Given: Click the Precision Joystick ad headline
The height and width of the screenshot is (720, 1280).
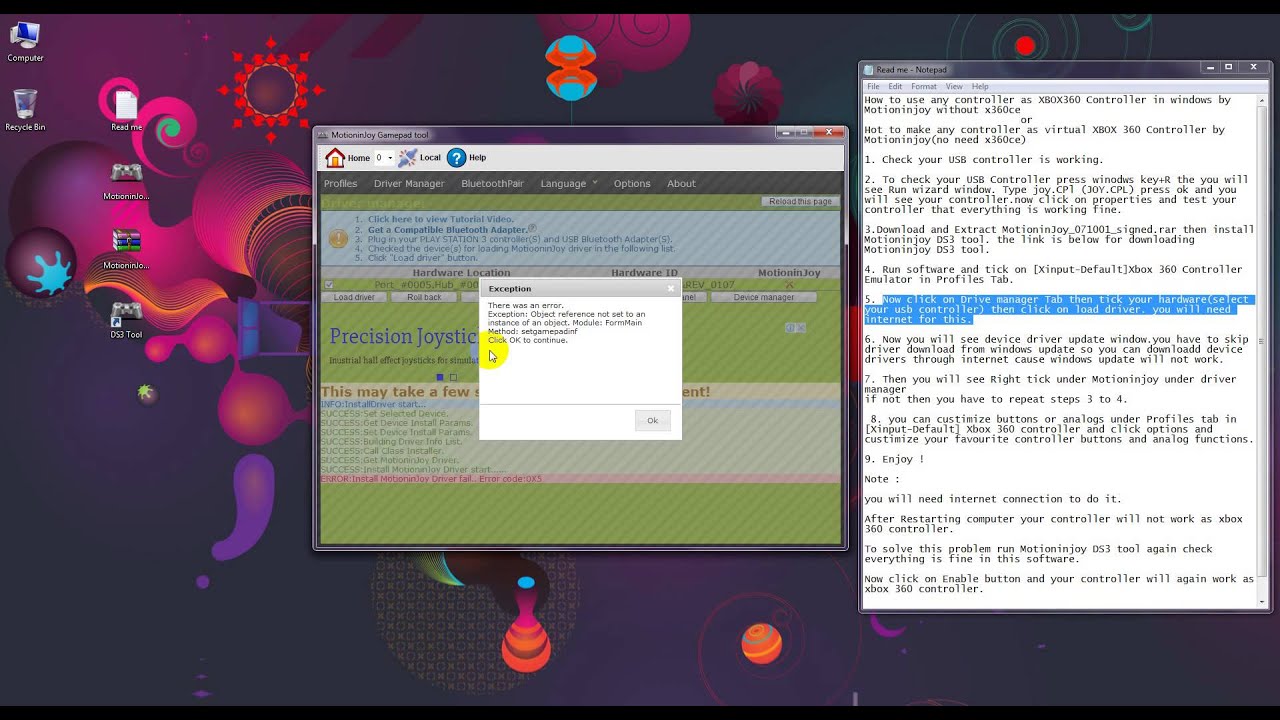Looking at the screenshot, I should click(x=404, y=336).
